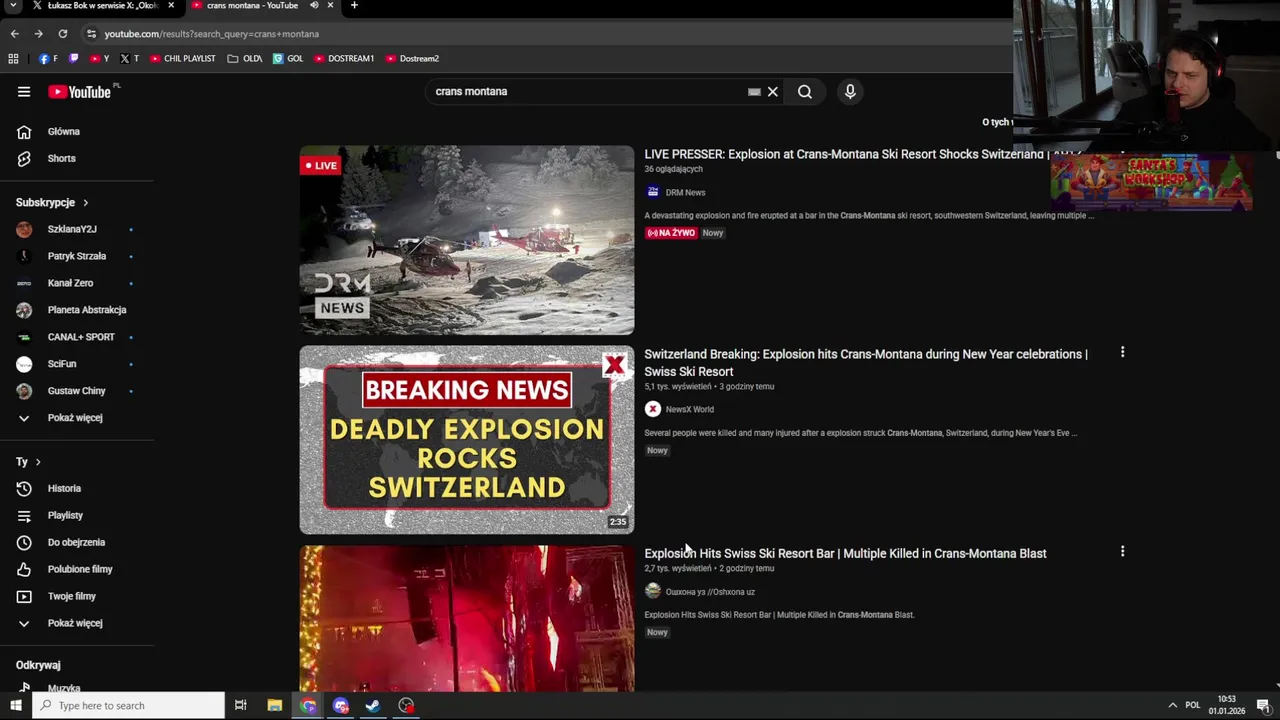
Task: Open the NewsX World channel avatar
Action: pos(653,409)
